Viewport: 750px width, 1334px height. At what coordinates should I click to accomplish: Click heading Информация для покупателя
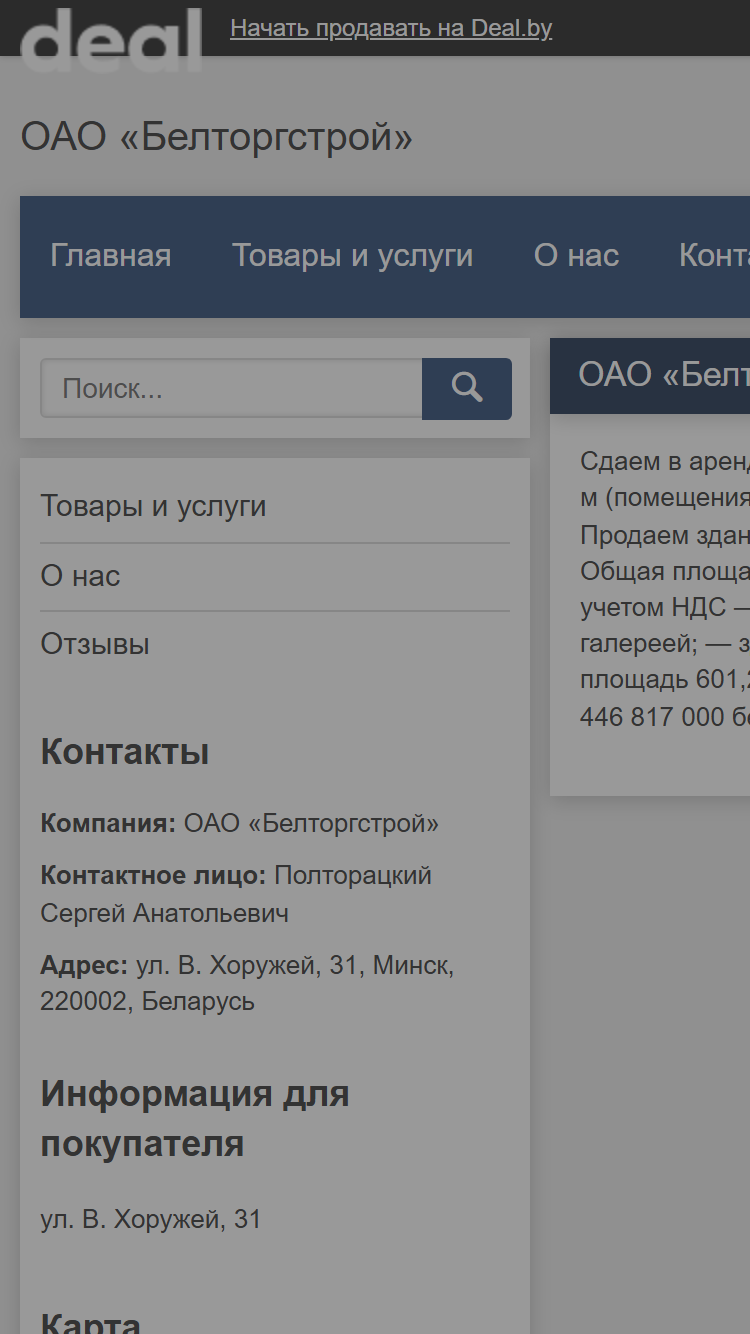pos(195,1119)
